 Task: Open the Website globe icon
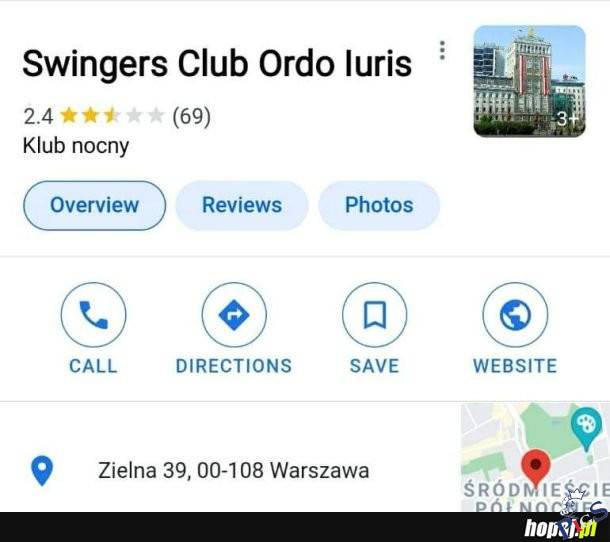pos(515,314)
